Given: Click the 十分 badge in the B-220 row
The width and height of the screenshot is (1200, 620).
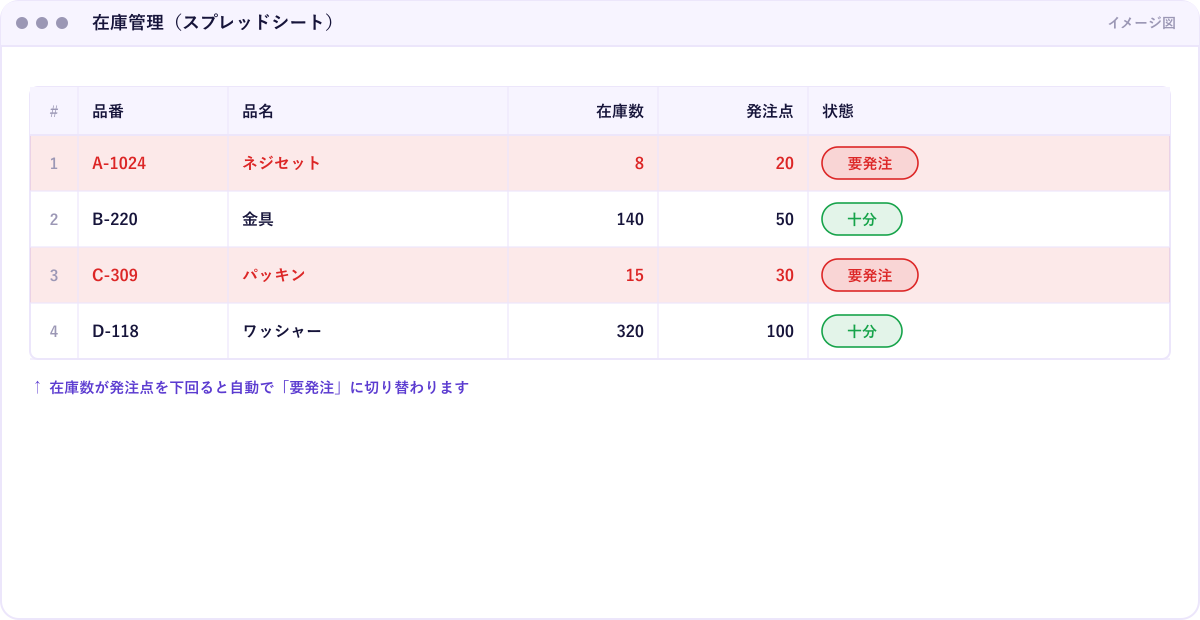Looking at the screenshot, I should click(862, 219).
